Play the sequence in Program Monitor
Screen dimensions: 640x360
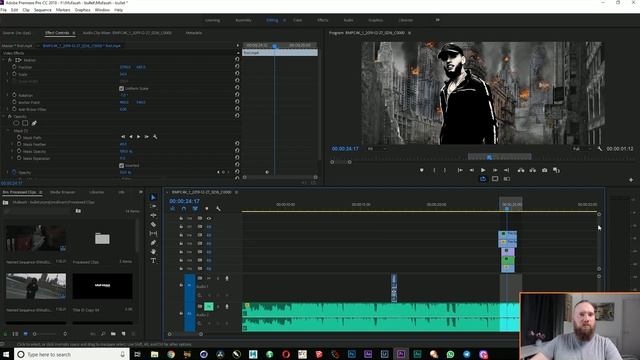click(483, 170)
